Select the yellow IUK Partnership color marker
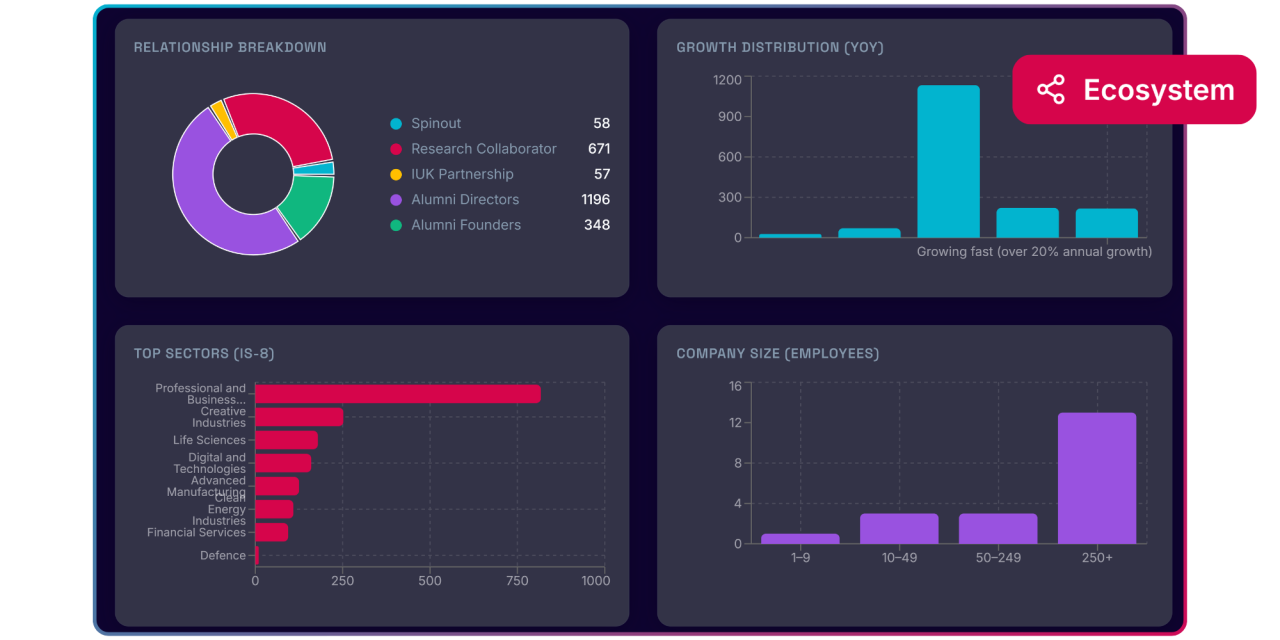 [396, 173]
